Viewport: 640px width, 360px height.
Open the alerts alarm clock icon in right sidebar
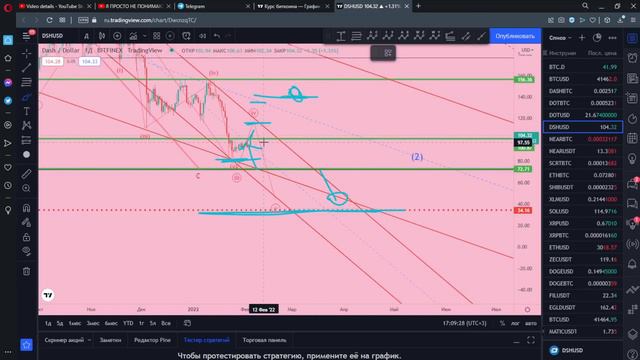point(632,58)
